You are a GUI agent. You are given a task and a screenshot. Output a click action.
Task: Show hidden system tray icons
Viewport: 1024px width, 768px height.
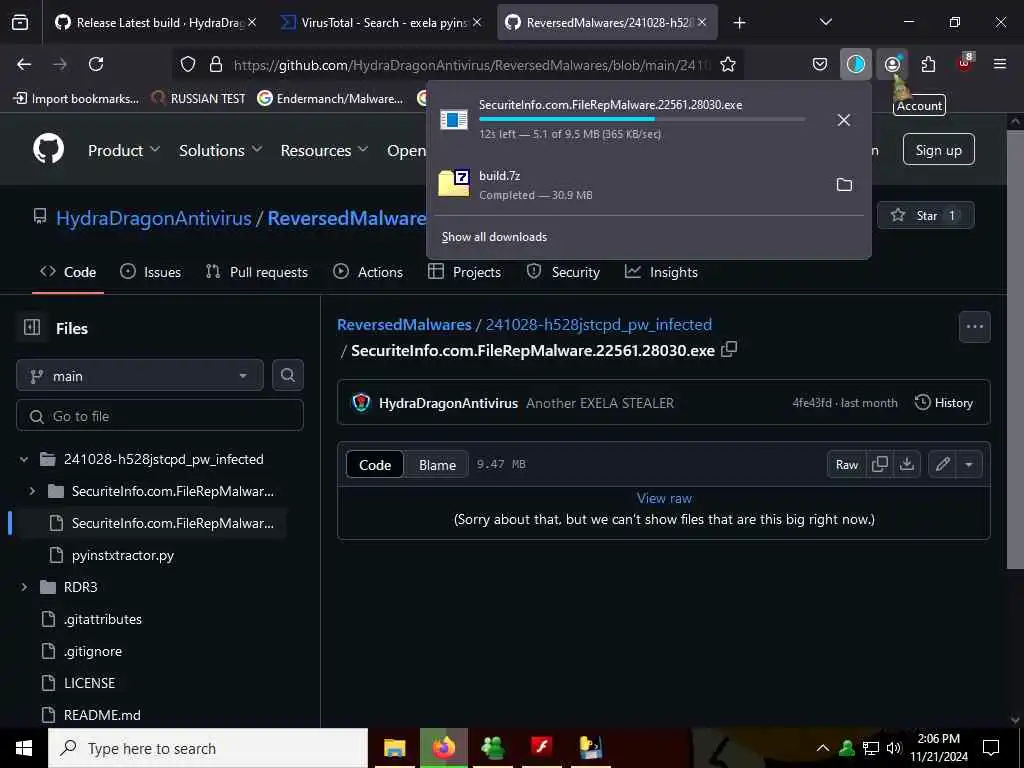click(823, 748)
